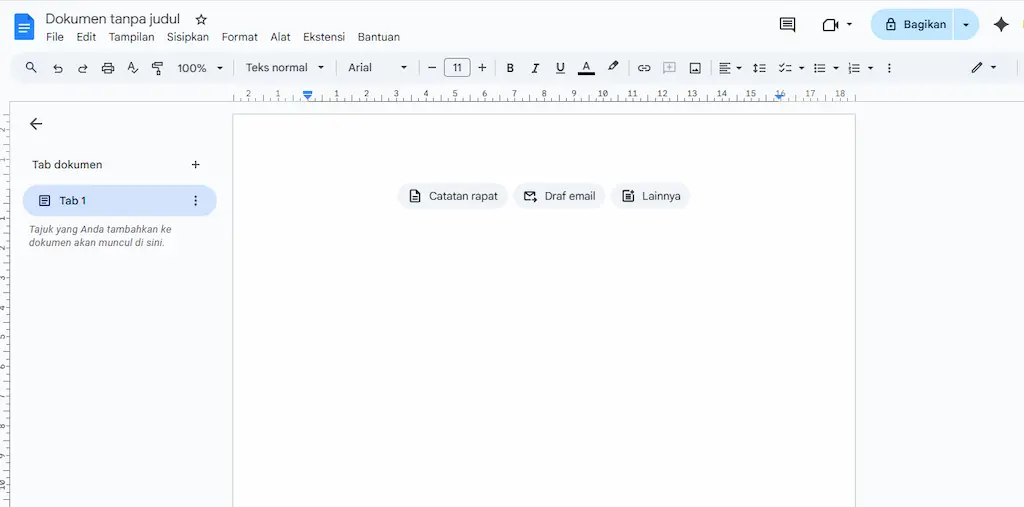Image resolution: width=1024 pixels, height=507 pixels.
Task: Insert a link
Action: pos(644,68)
